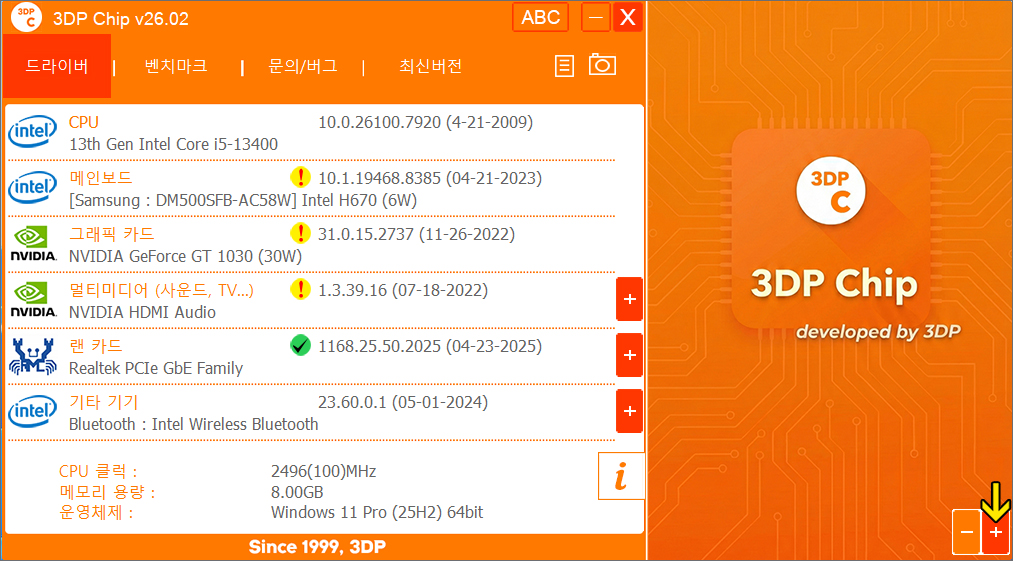Click the ABC language button
Viewport: 1013px width, 561px height.
point(541,18)
